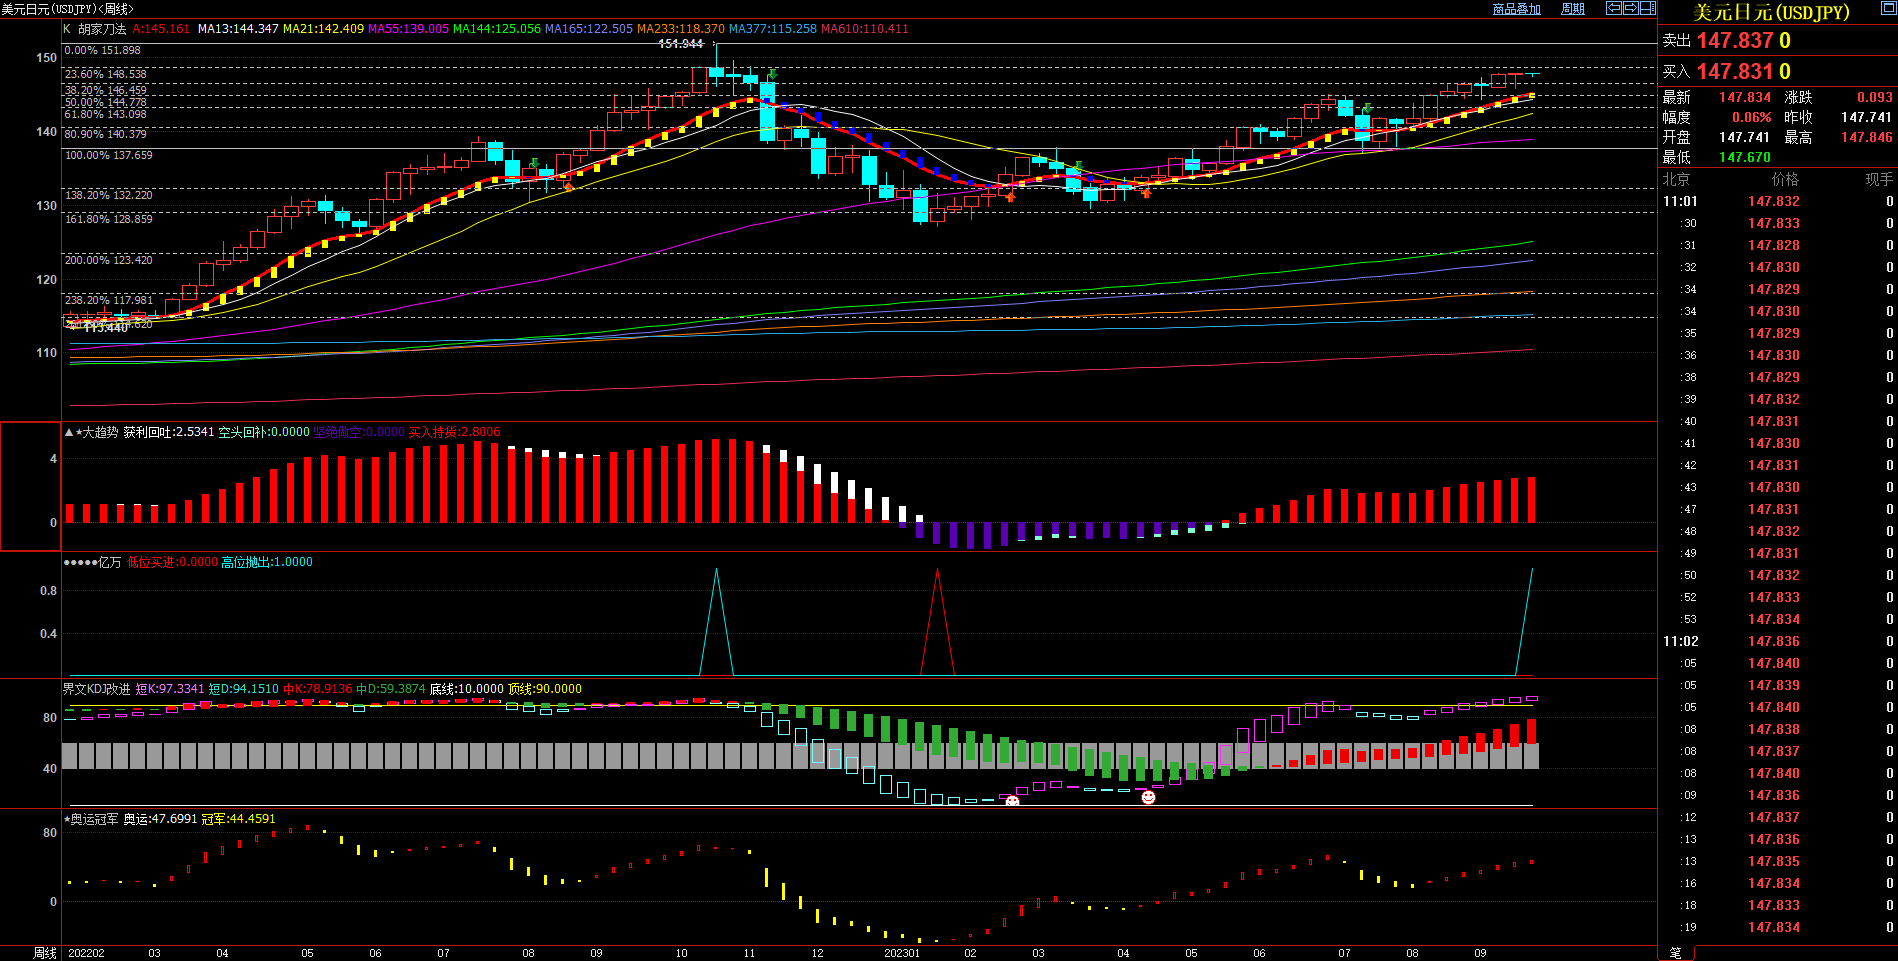Click the 亿万 indicator title
Image resolution: width=1898 pixels, height=961 pixels.
click(110, 562)
